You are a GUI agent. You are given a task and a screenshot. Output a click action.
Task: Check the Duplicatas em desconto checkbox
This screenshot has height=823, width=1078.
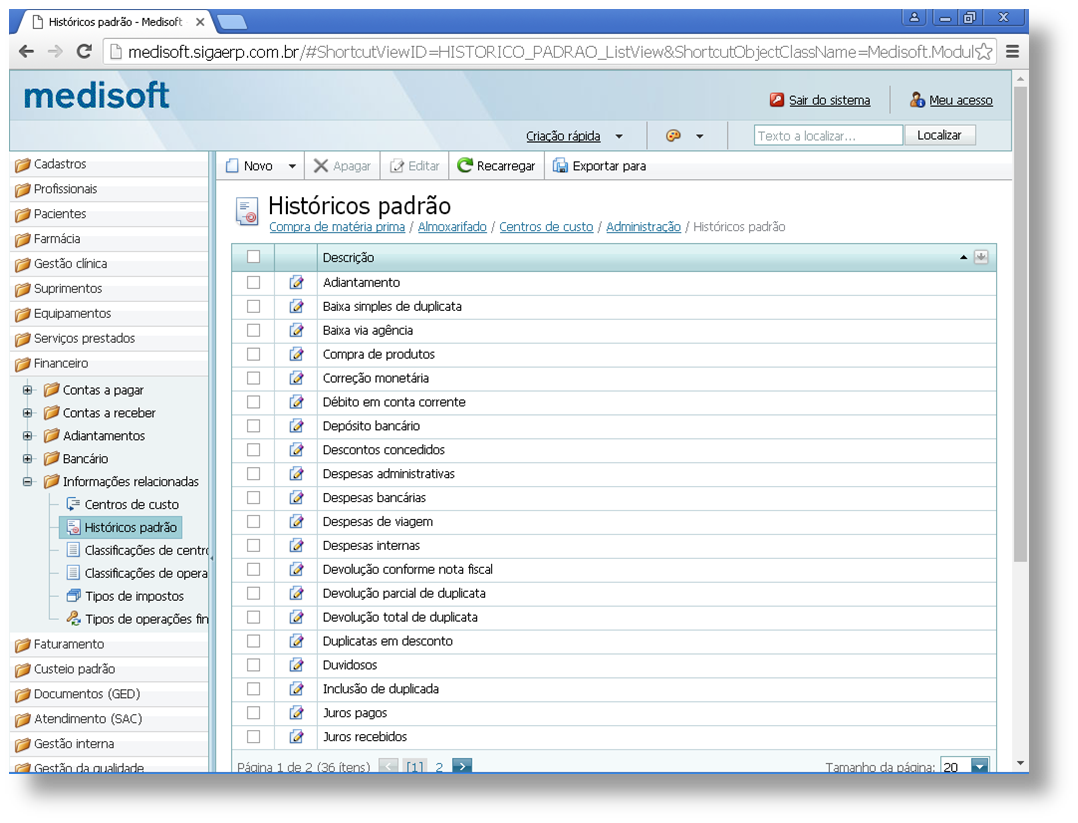[x=254, y=641]
